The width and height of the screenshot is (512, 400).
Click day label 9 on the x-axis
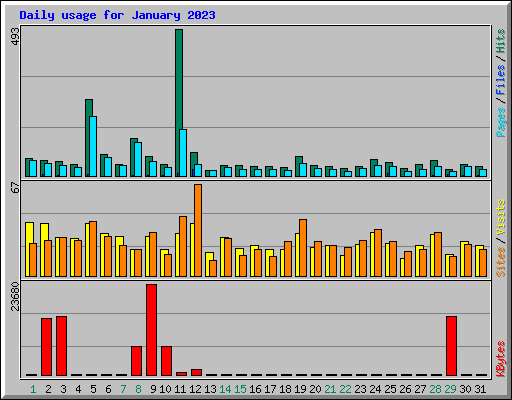tap(153, 389)
